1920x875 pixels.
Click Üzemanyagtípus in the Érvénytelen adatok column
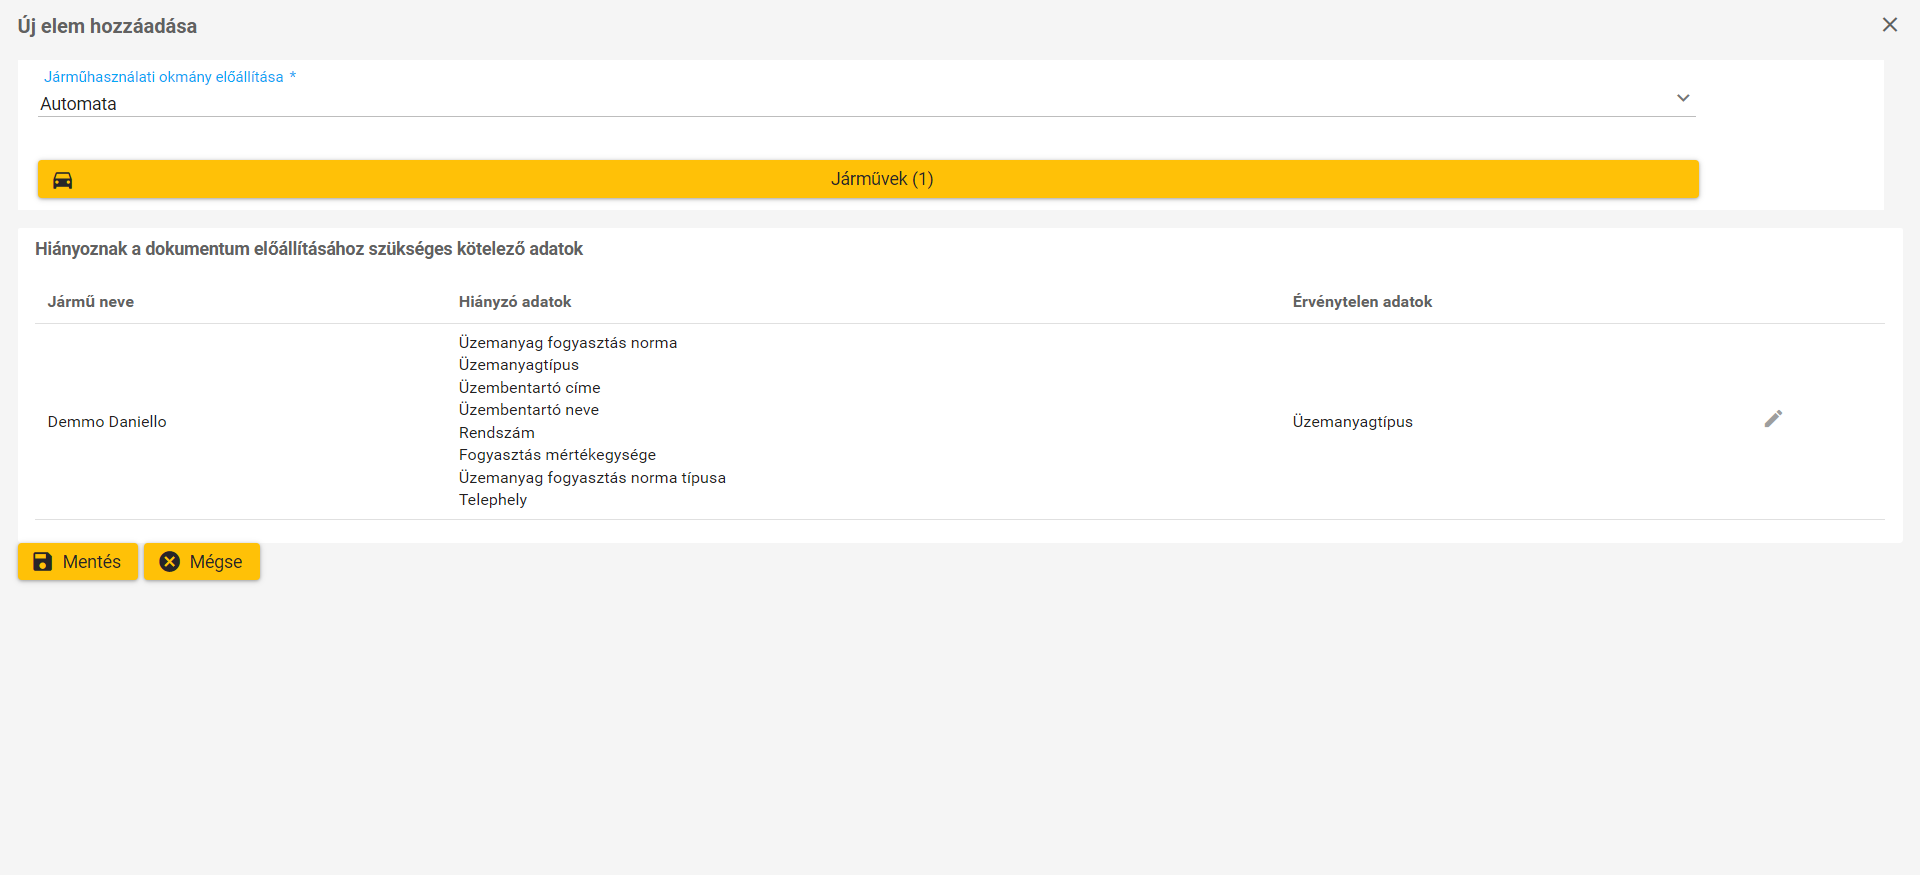point(1352,422)
